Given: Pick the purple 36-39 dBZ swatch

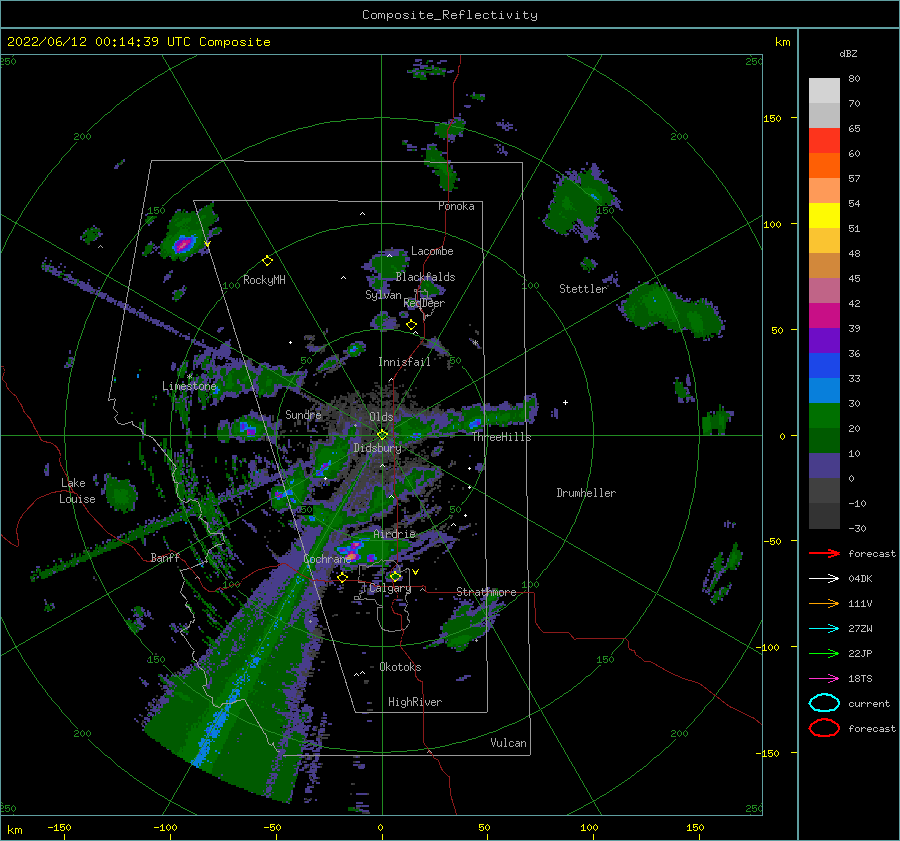Looking at the screenshot, I should (x=824, y=341).
